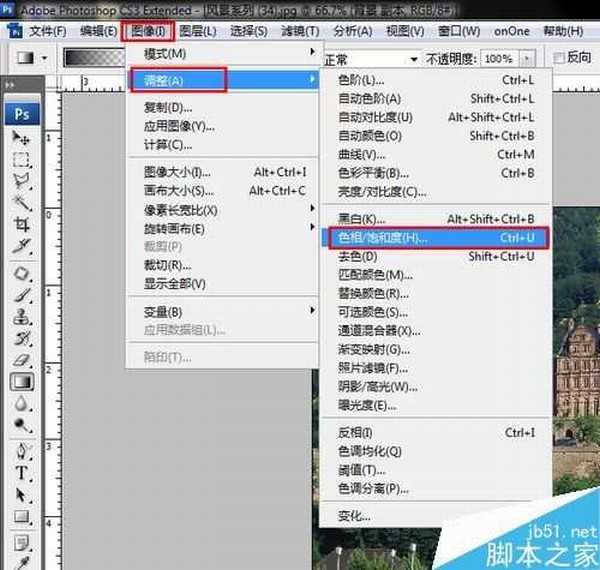Open the 正常 blend mode dropdown
Image resolution: width=600 pixels, height=570 pixels.
click(x=370, y=59)
